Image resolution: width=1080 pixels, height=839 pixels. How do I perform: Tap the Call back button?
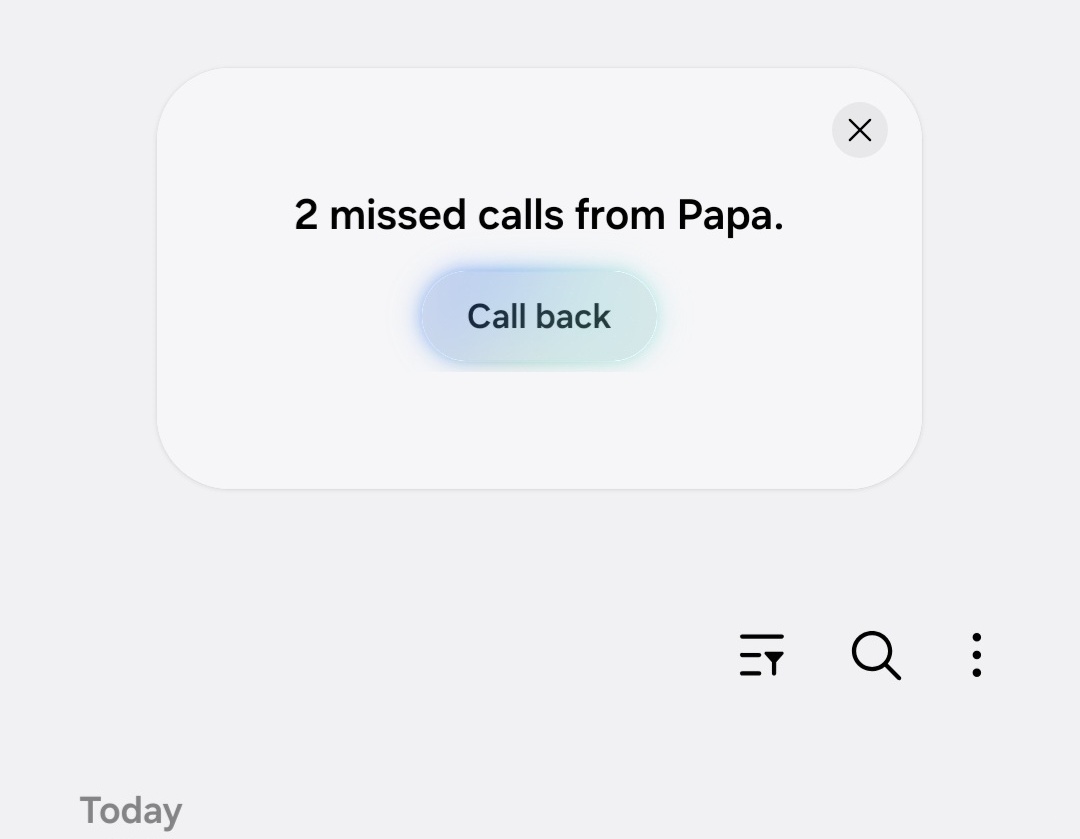(x=538, y=316)
